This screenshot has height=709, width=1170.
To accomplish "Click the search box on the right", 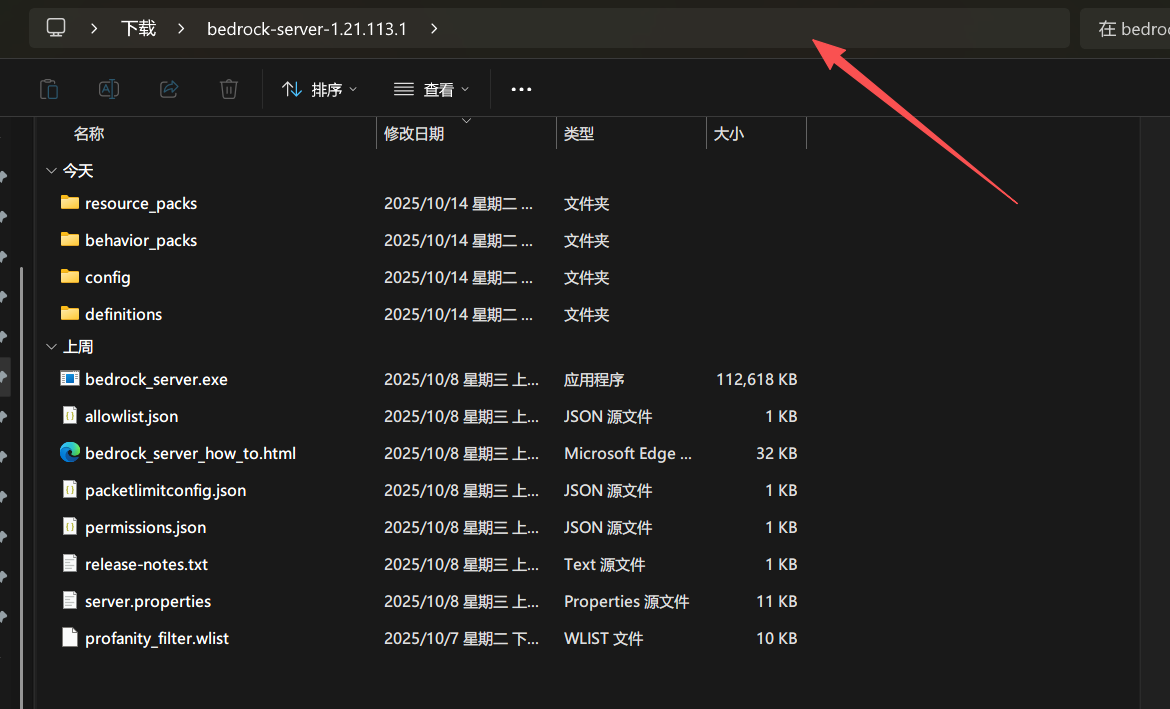I will 1128,29.
